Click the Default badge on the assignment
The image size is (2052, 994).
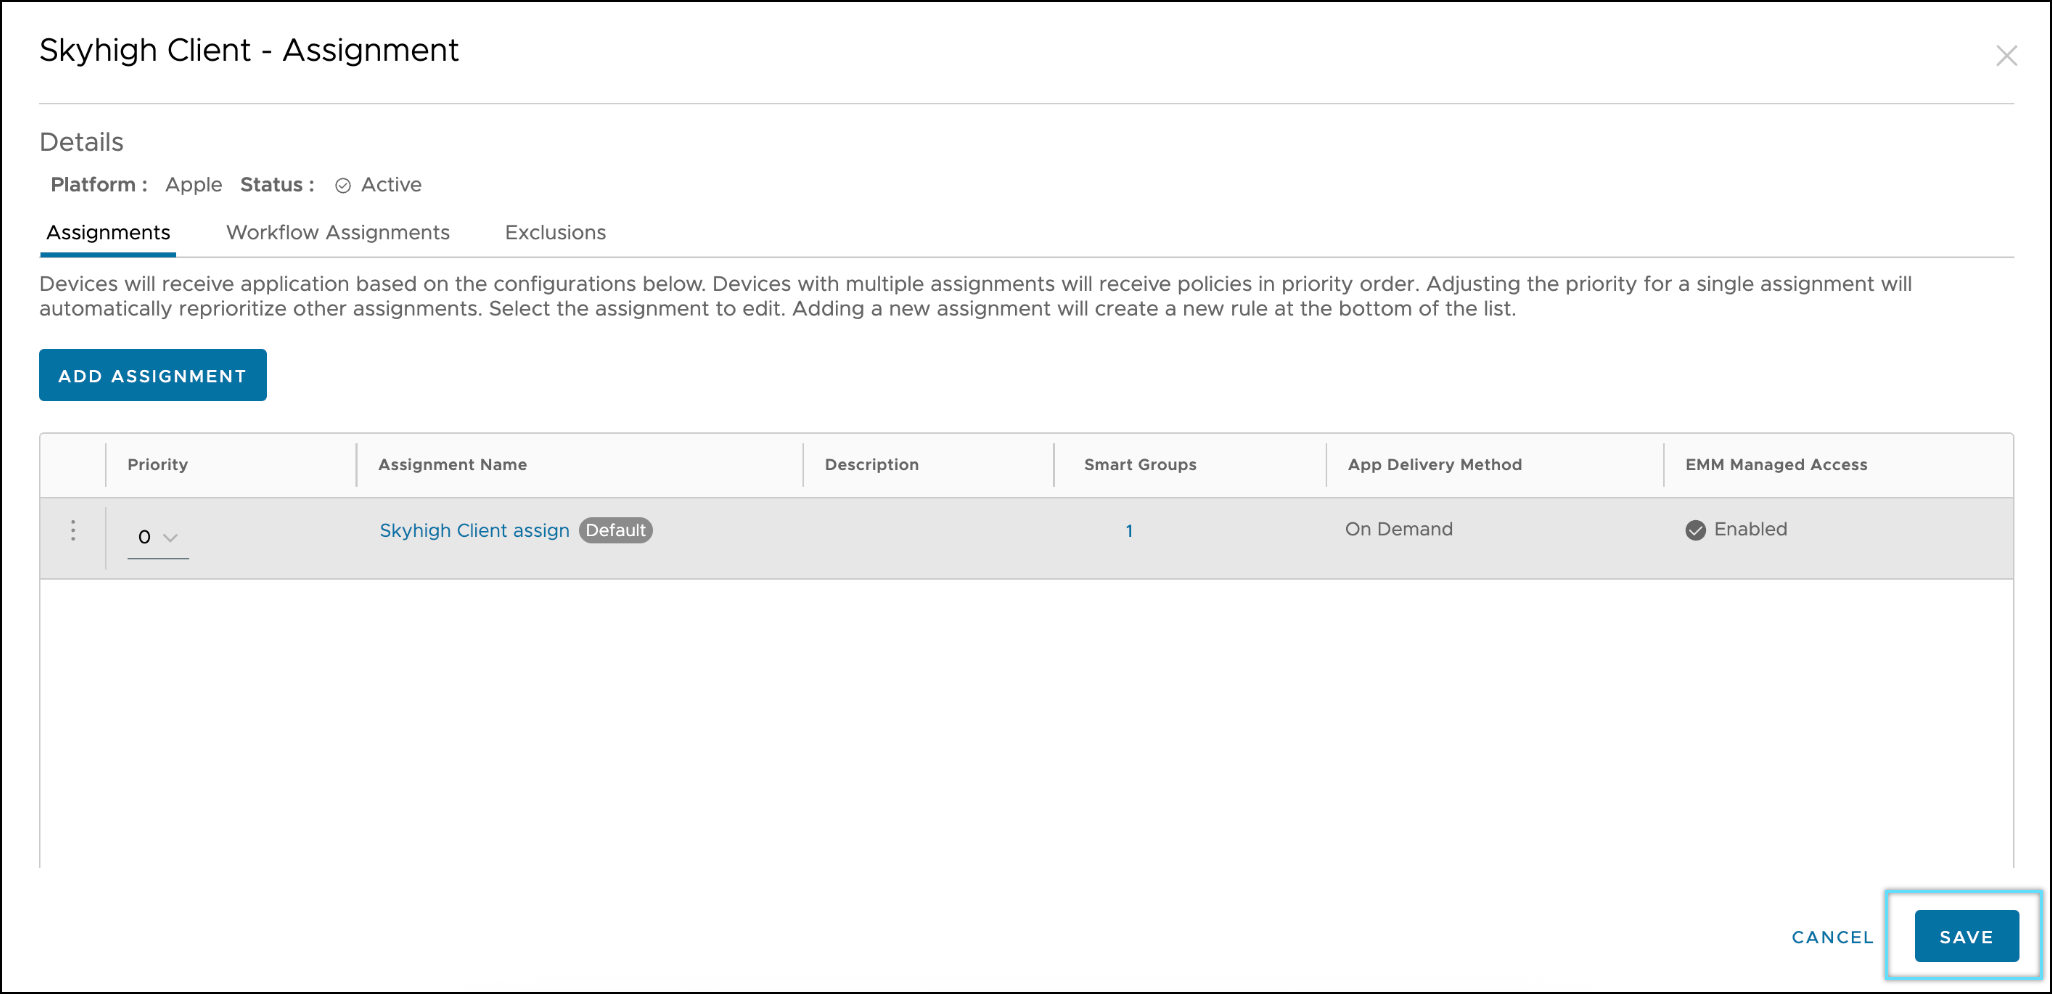click(x=616, y=530)
